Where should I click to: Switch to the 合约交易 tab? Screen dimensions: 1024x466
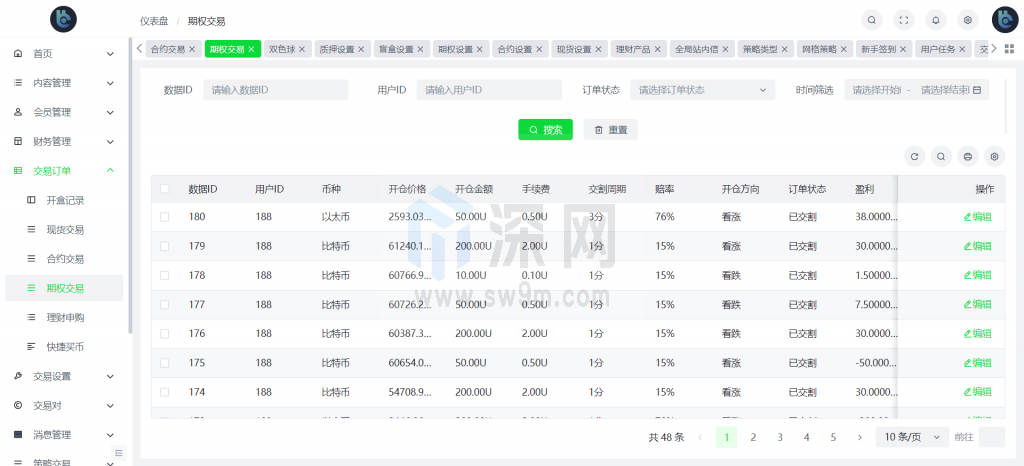[x=167, y=49]
